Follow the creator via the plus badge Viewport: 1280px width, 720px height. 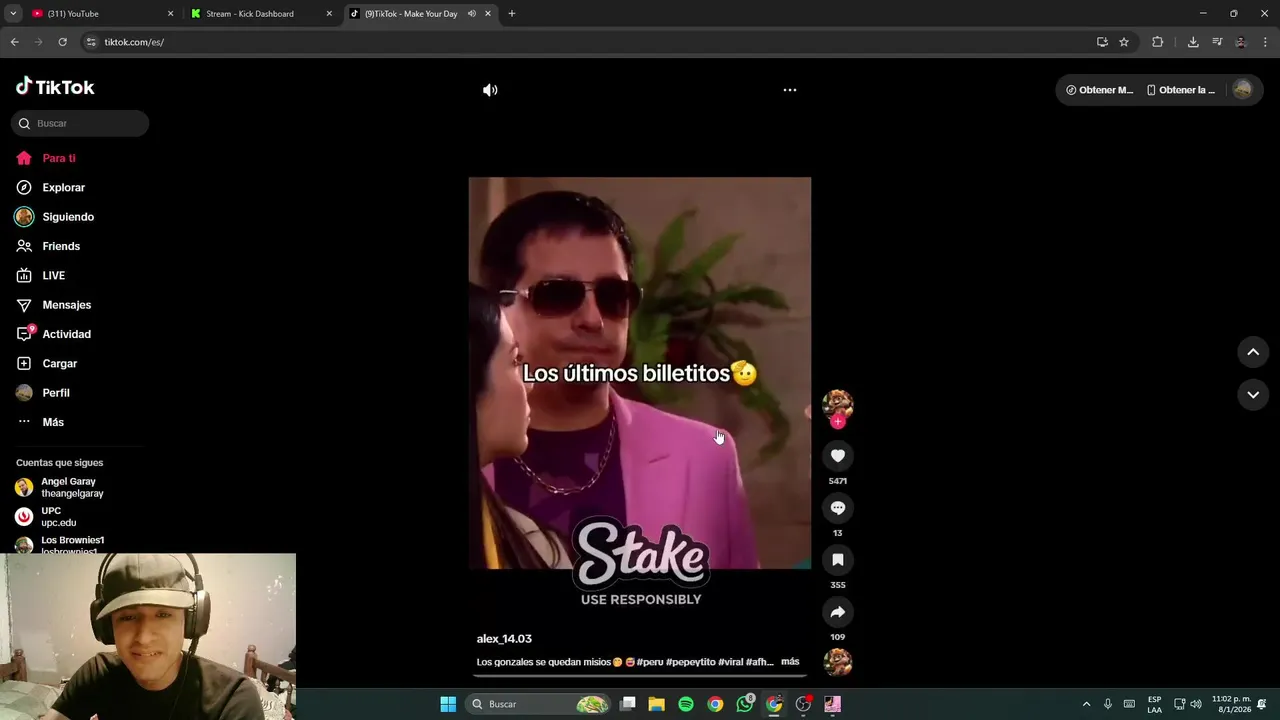tap(838, 422)
